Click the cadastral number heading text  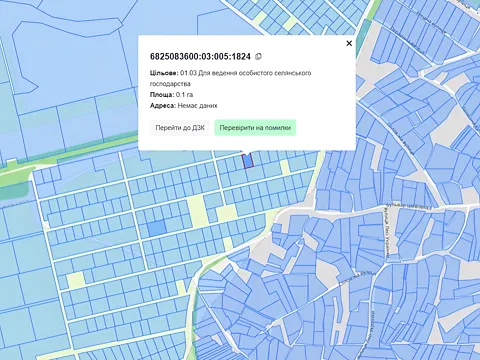(200, 57)
